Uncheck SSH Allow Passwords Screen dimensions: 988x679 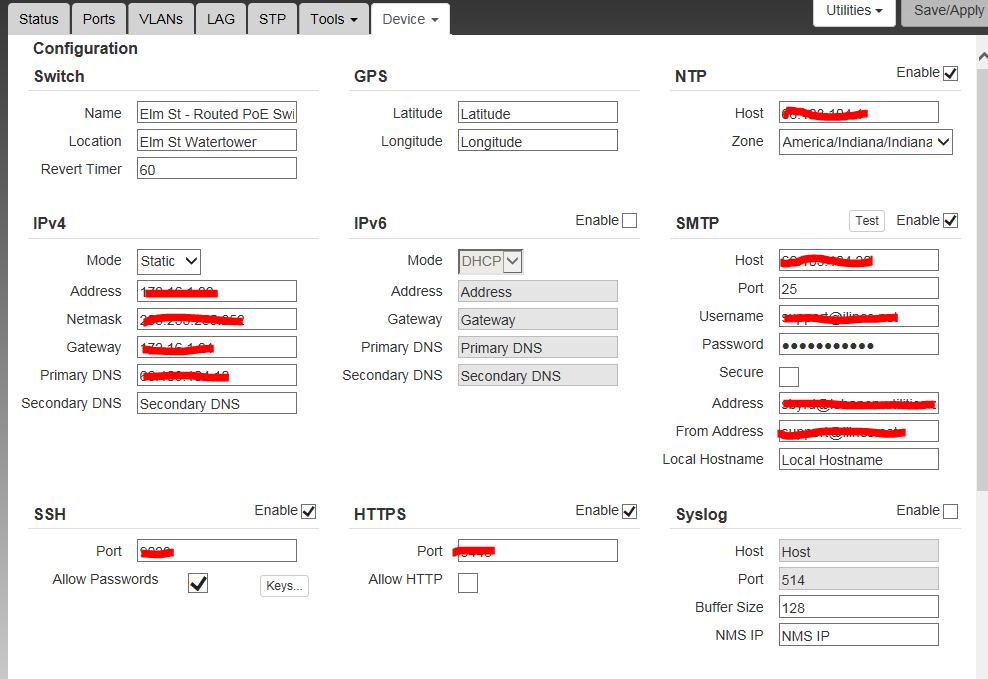198,583
